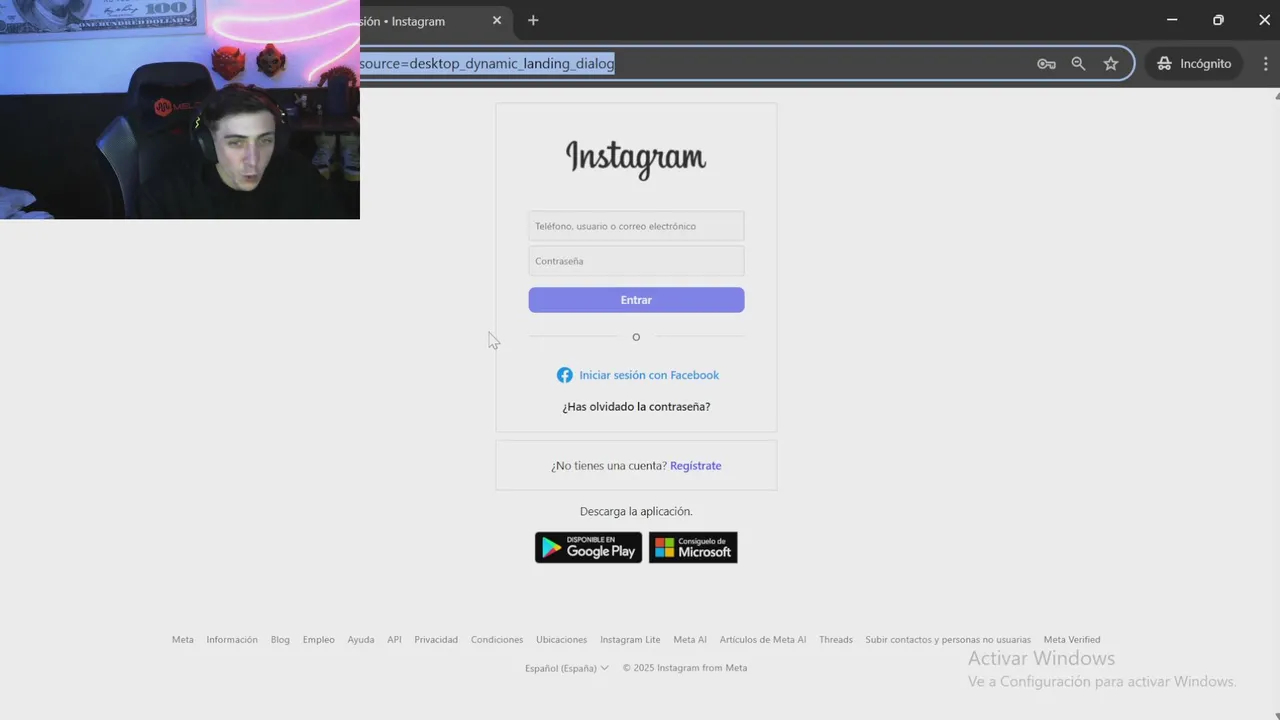Open the Chrome three-dot menu

1265,63
